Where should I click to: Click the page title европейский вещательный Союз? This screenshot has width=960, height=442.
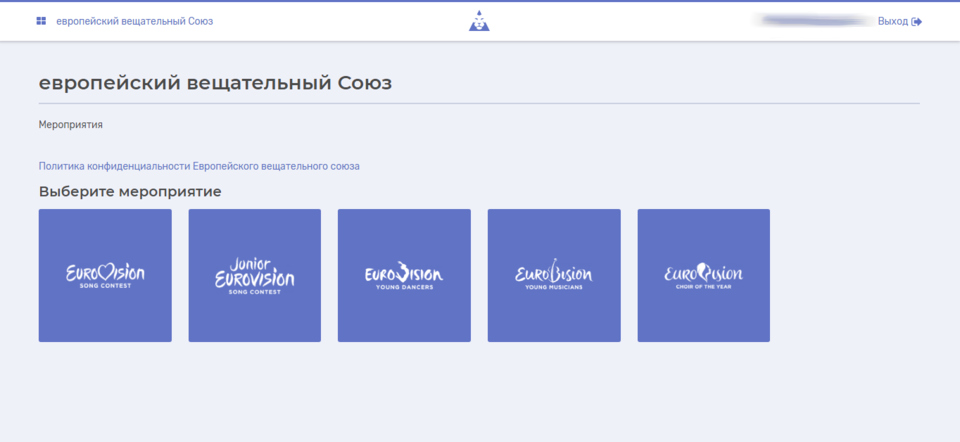215,83
